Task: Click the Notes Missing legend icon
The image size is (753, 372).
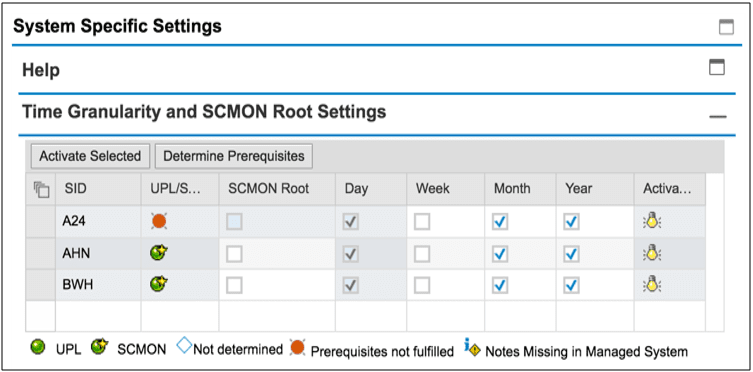Action: tap(473, 348)
